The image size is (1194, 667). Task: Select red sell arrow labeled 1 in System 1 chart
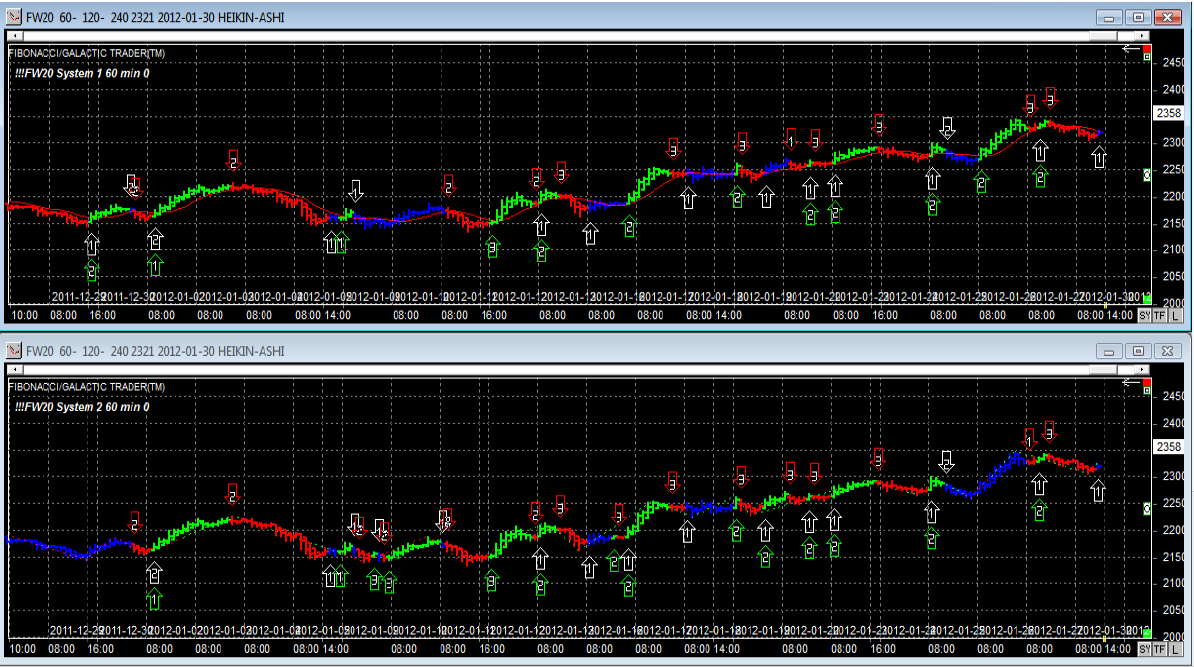click(x=791, y=141)
